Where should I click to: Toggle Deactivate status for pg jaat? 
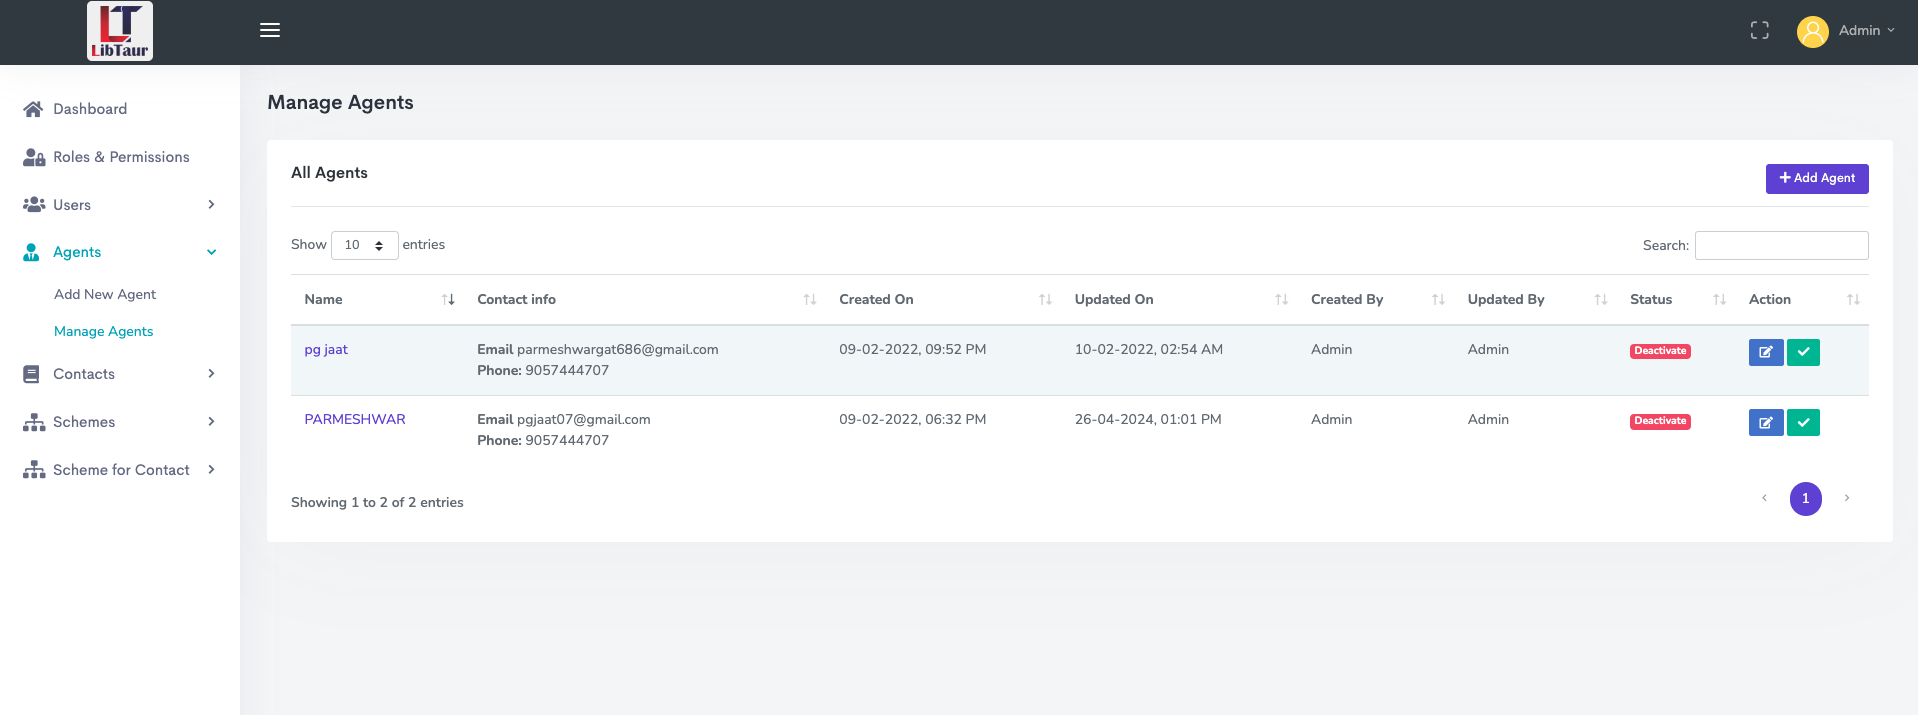click(1660, 351)
